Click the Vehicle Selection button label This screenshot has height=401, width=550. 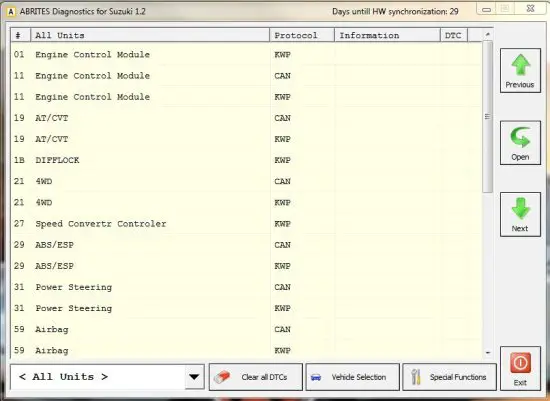point(359,377)
